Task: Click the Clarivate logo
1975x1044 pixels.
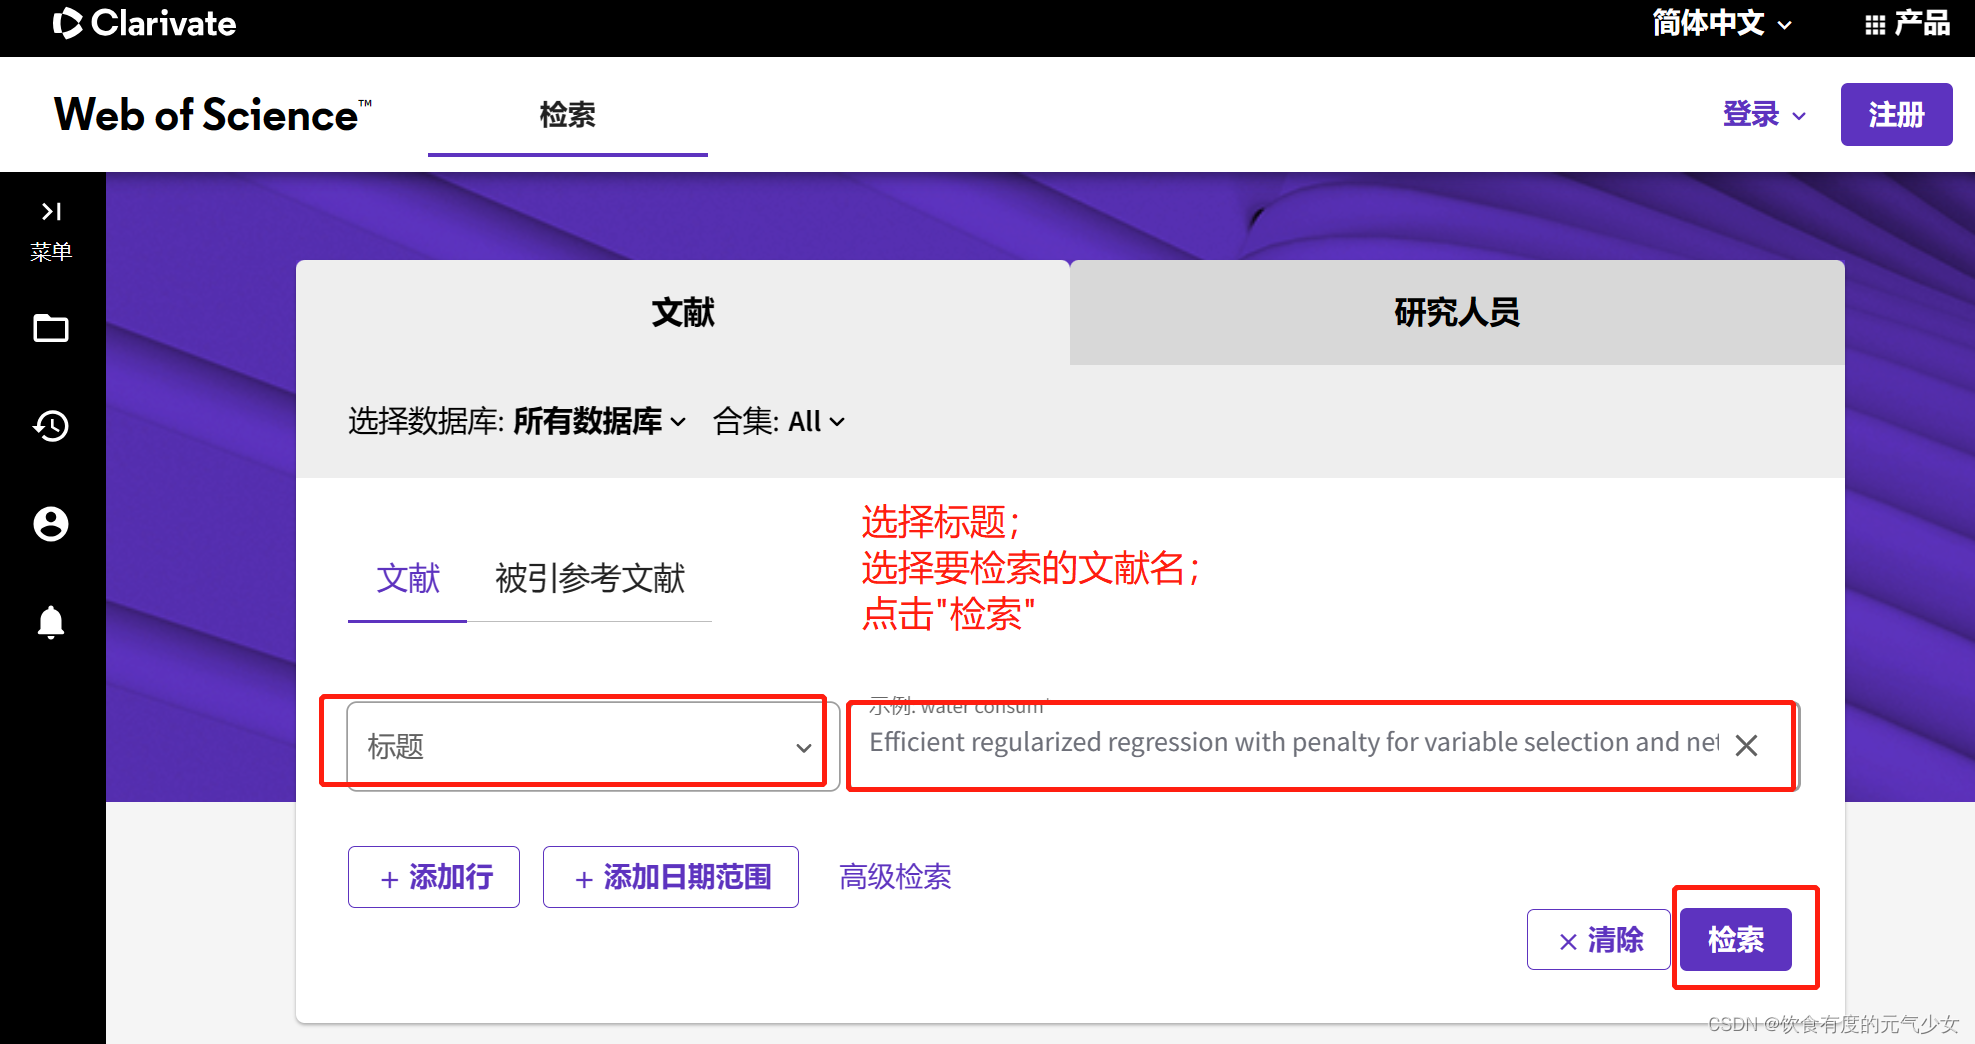Action: click(144, 23)
